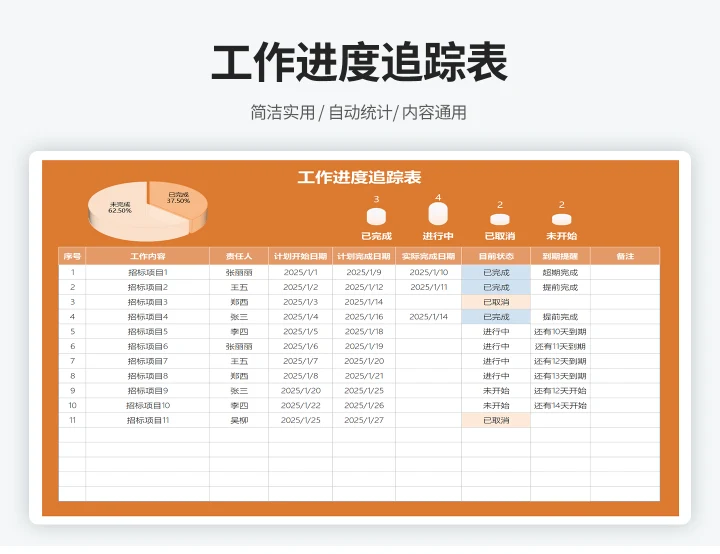Select the 已完成 37.50% pie chart slice
Viewport: 720px width, 554px height.
[x=177, y=202]
